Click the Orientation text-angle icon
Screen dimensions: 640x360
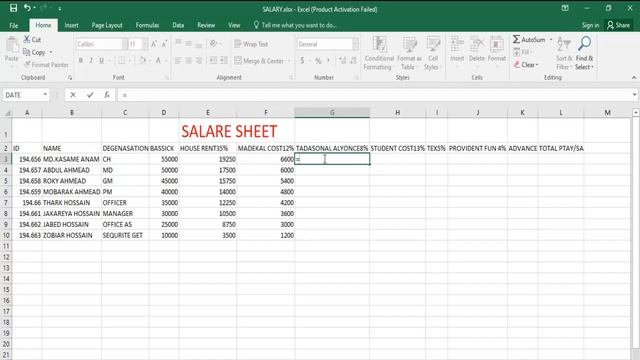pyautogui.click(x=213, y=44)
